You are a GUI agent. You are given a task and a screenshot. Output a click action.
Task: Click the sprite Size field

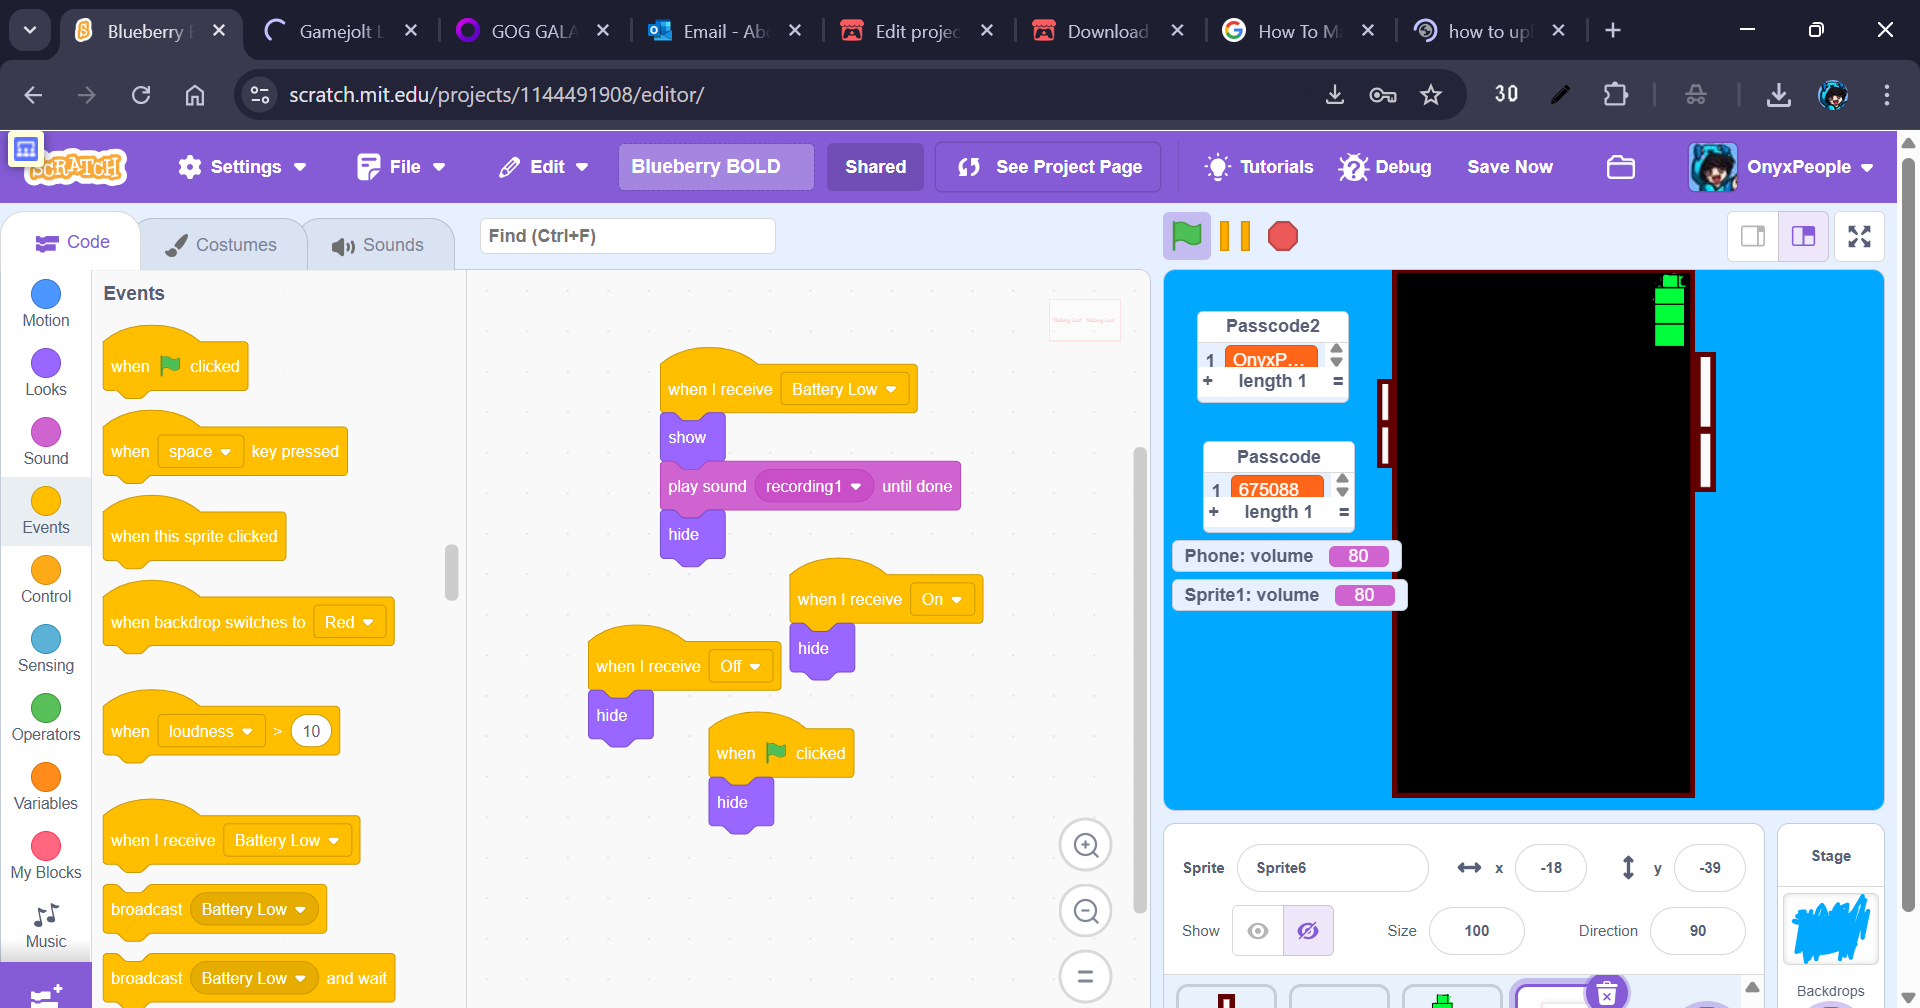pyautogui.click(x=1477, y=931)
